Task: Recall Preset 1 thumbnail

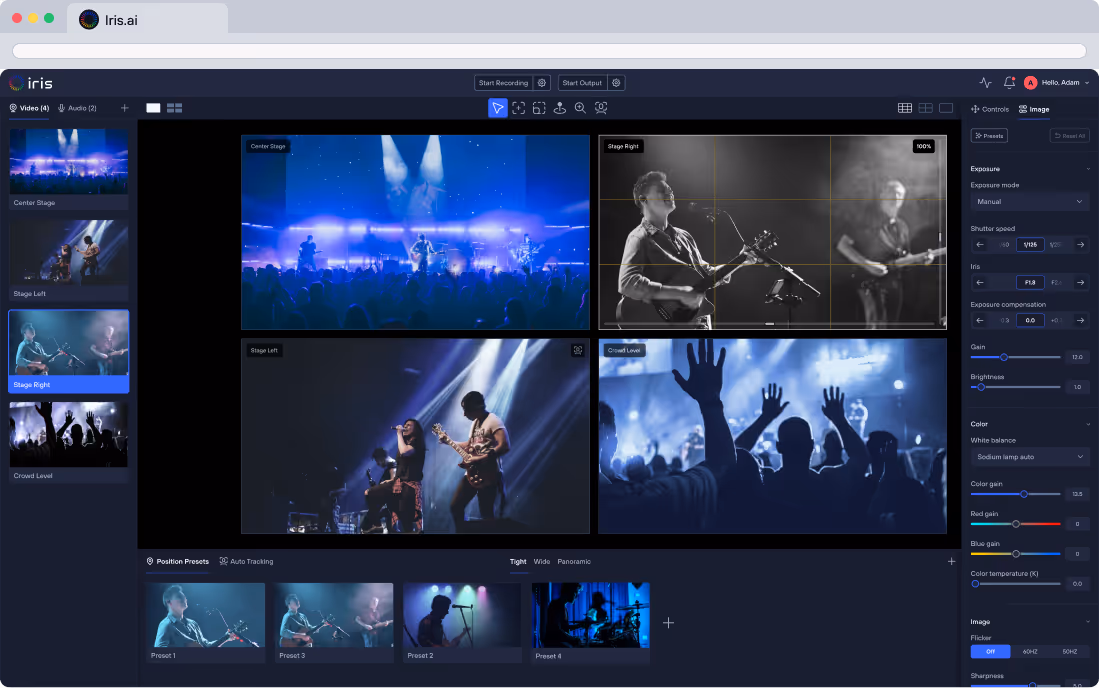Action: tap(205, 622)
